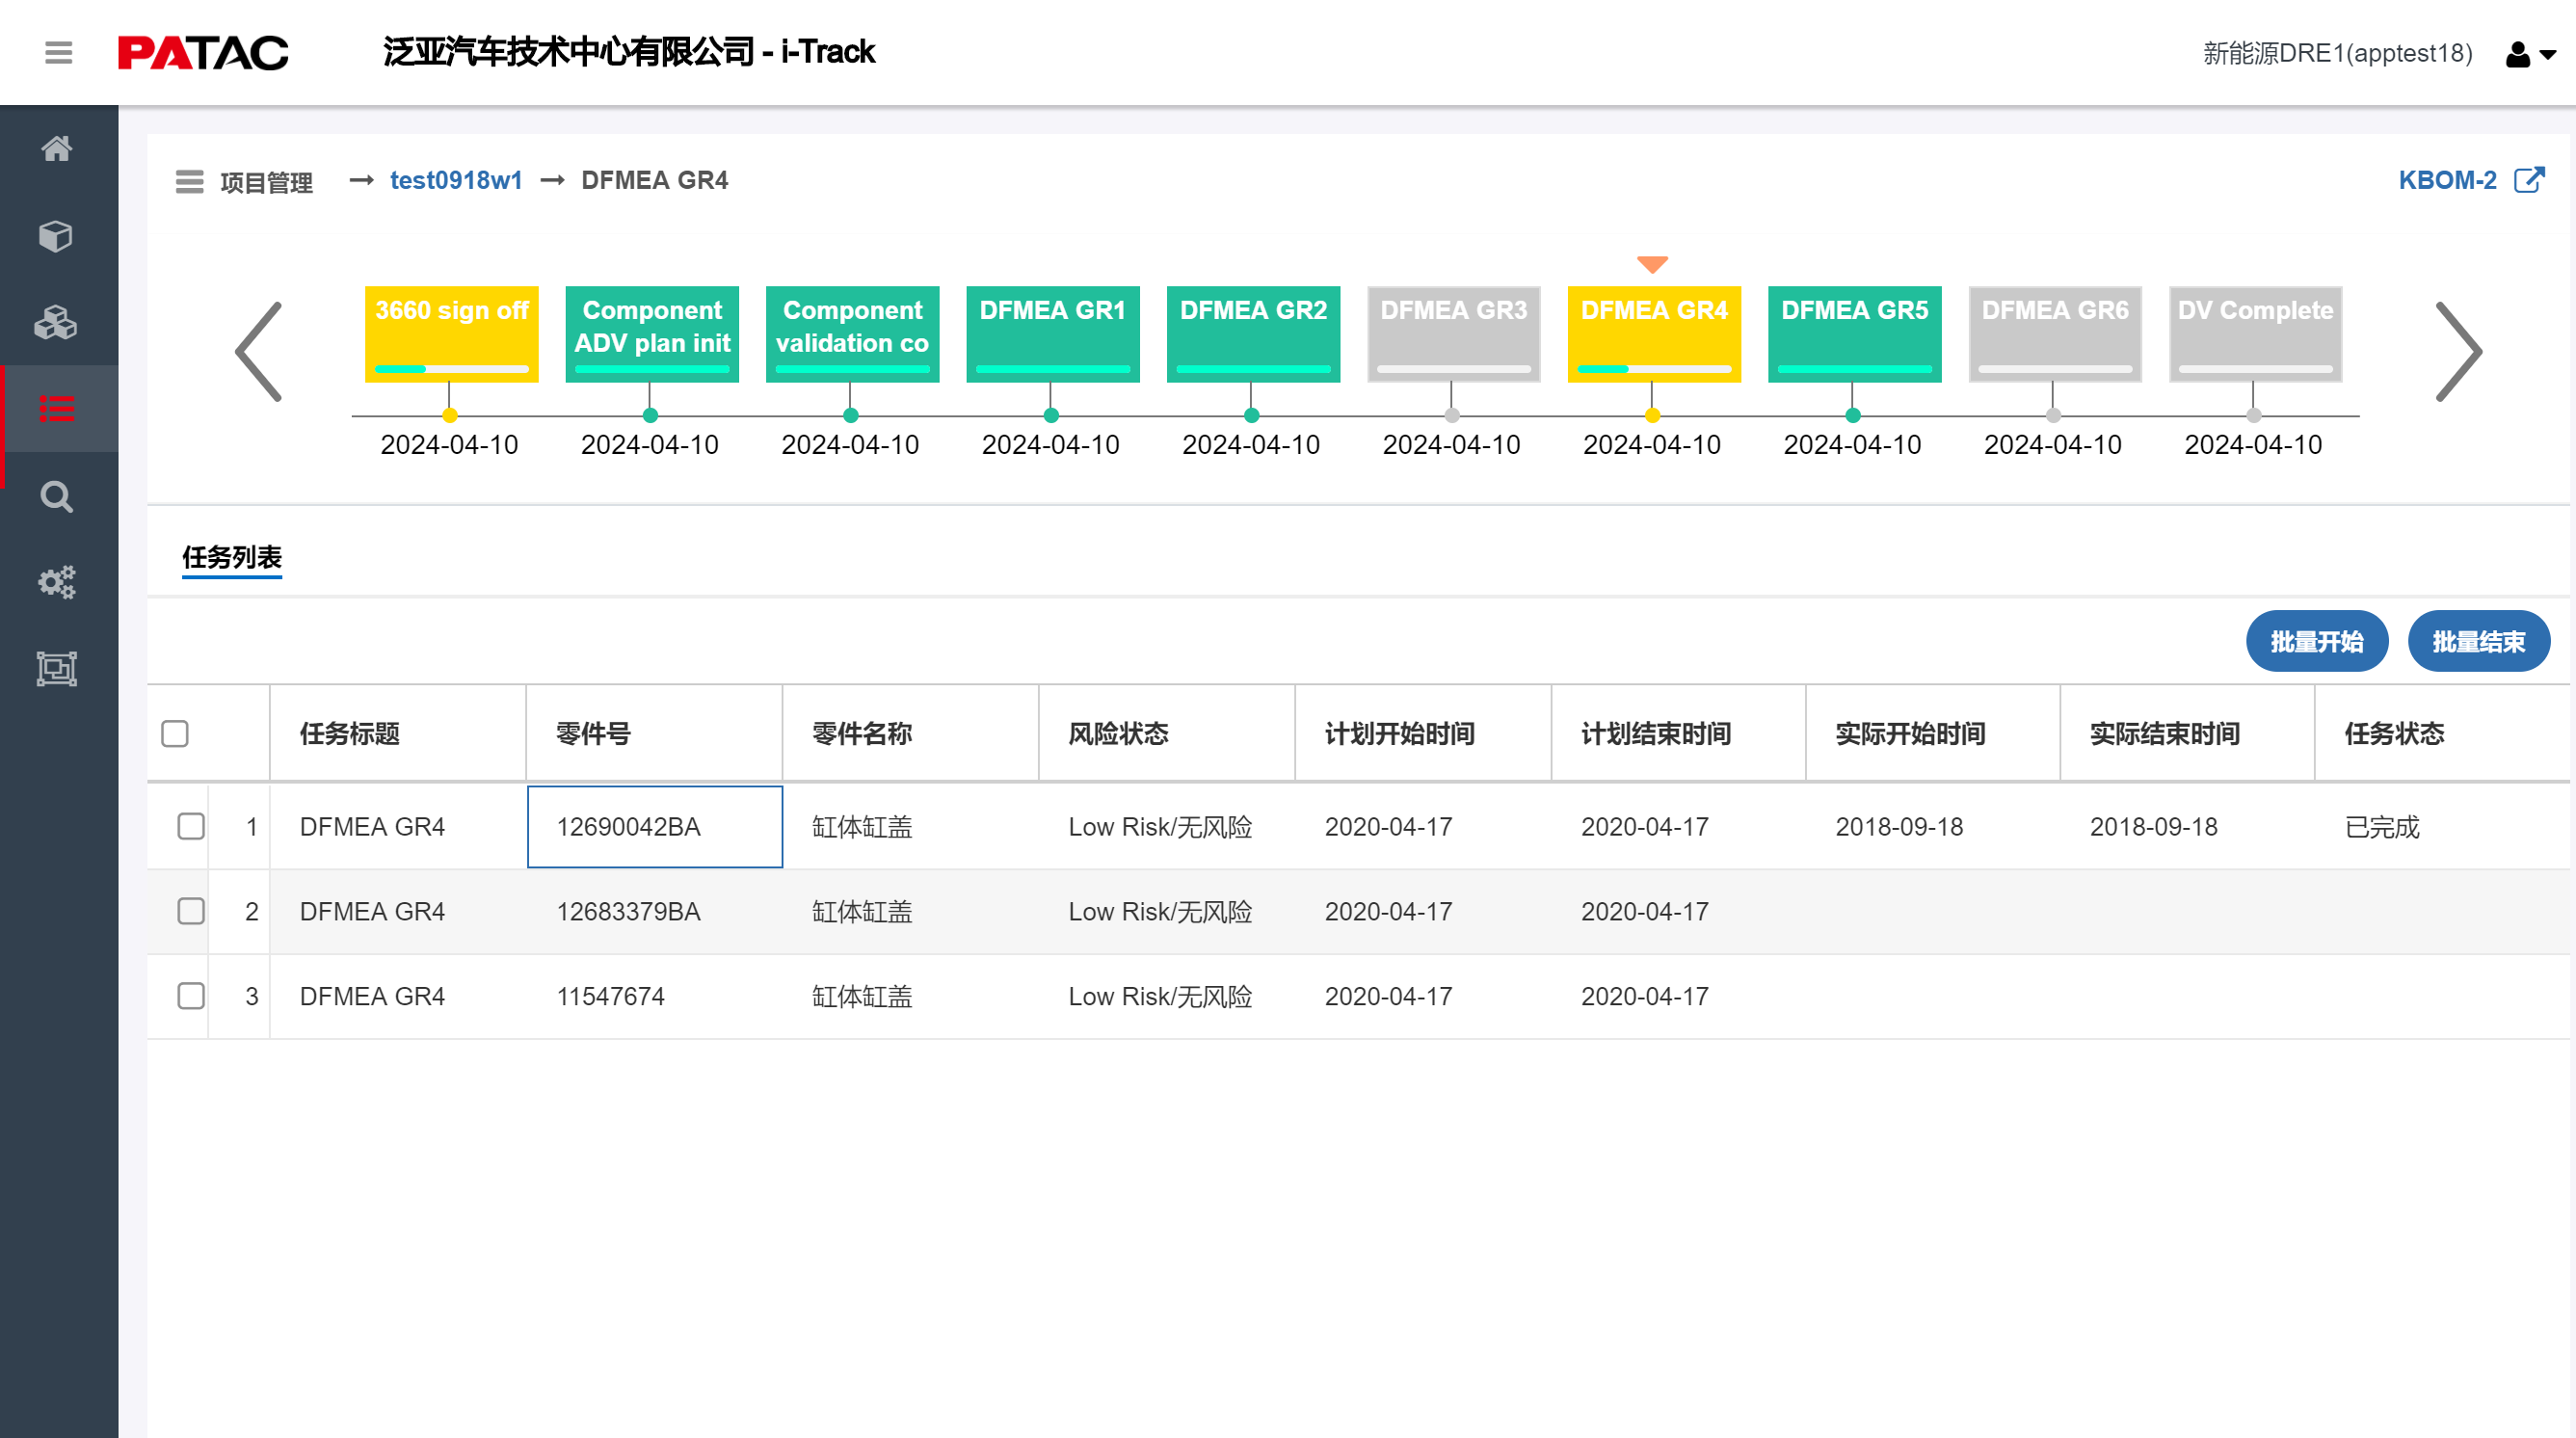Select the DFMEA GR5 milestone card

pos(1855,334)
